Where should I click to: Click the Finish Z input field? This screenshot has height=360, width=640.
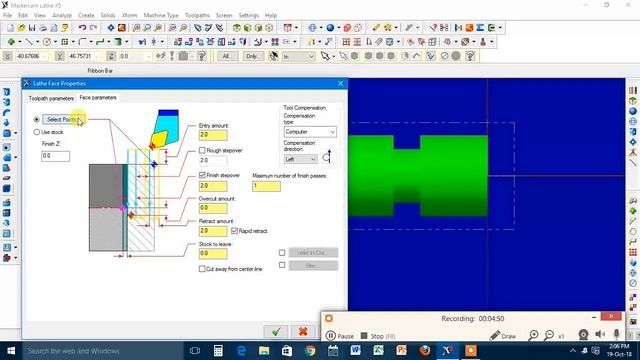pos(56,156)
